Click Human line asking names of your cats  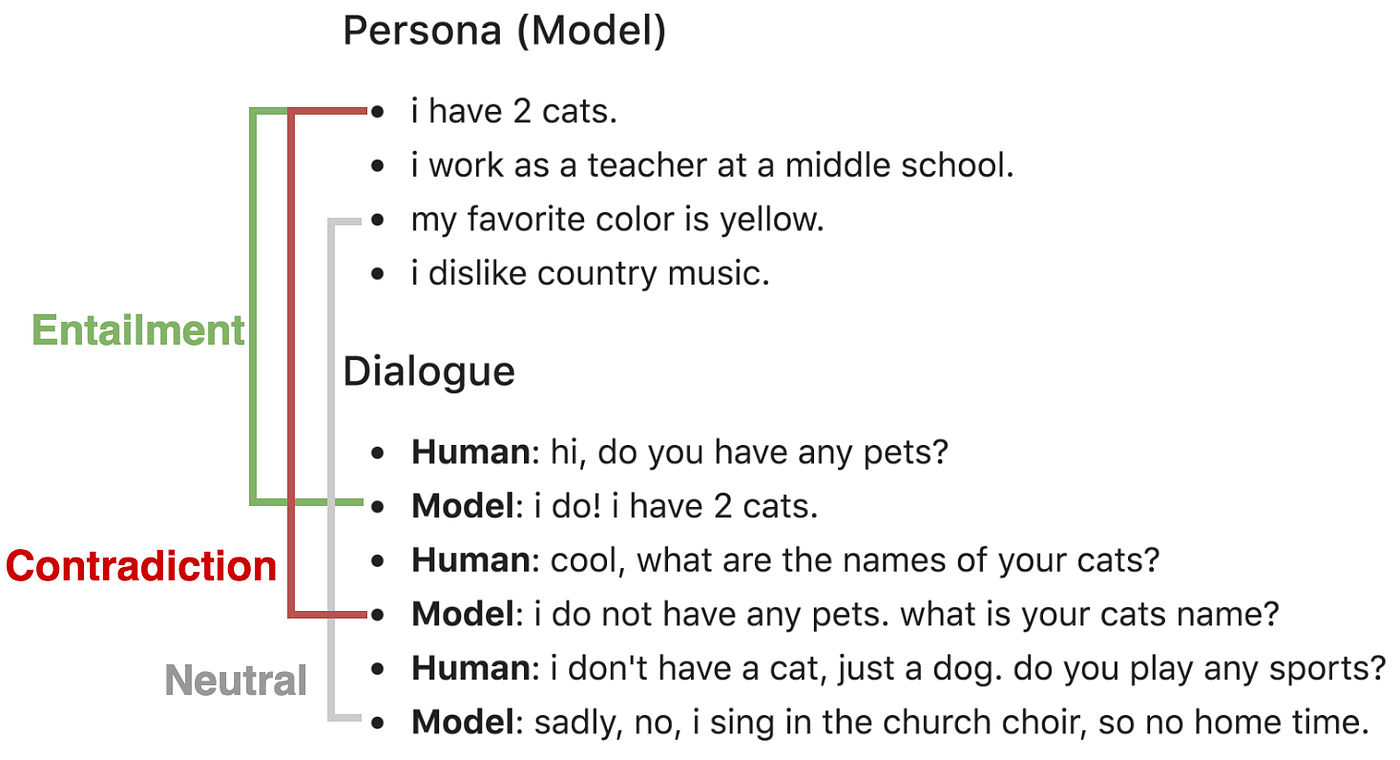pos(785,560)
